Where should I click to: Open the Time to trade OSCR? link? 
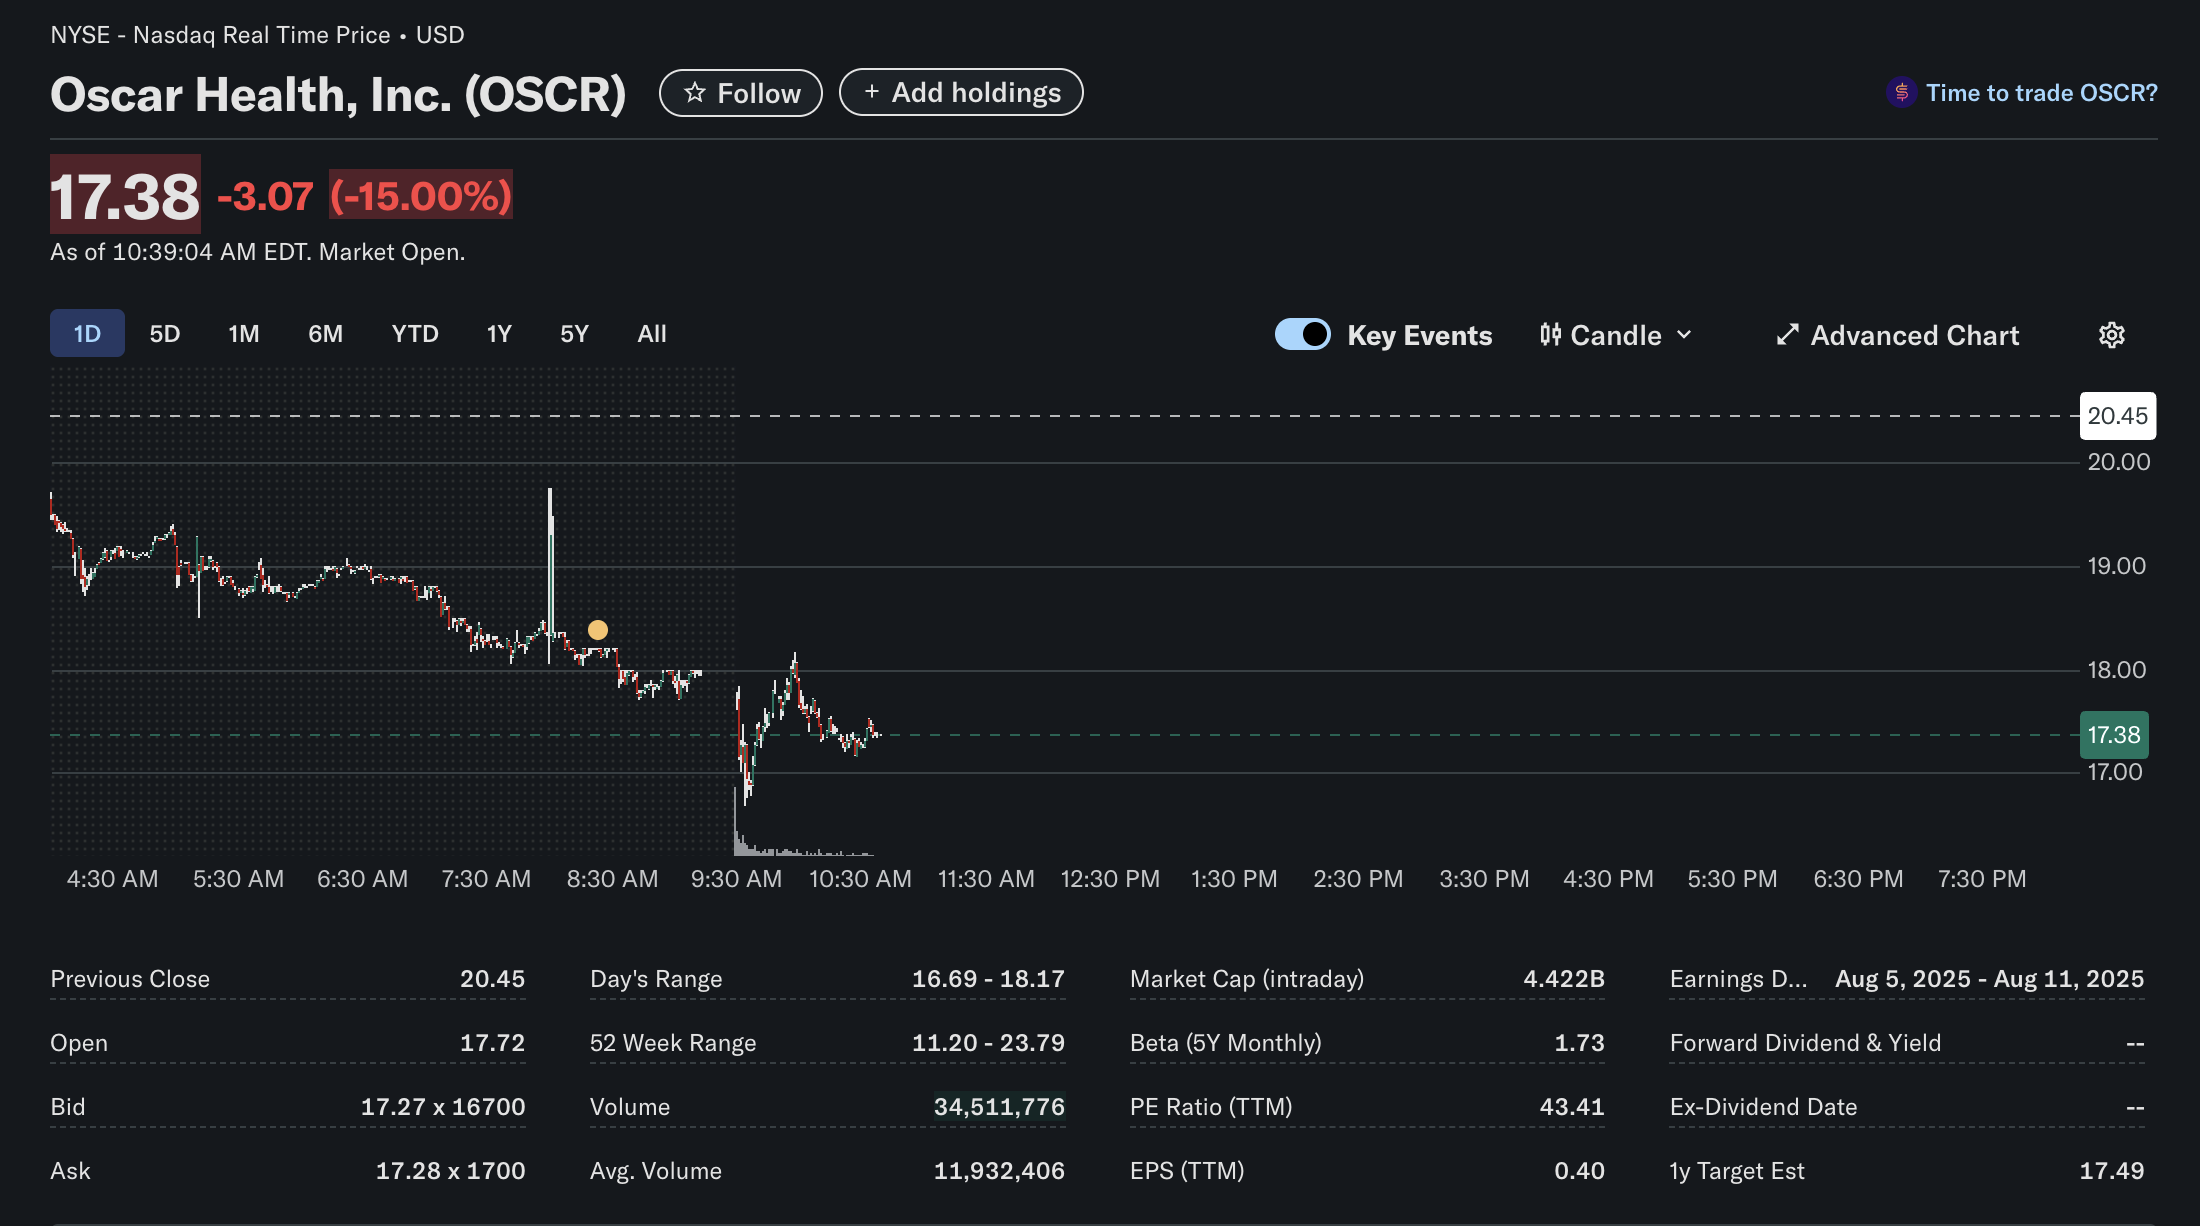point(2041,93)
